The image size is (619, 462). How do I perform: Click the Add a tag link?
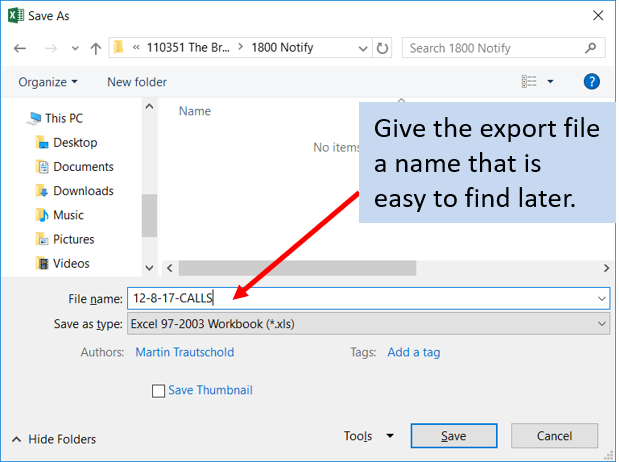click(413, 352)
